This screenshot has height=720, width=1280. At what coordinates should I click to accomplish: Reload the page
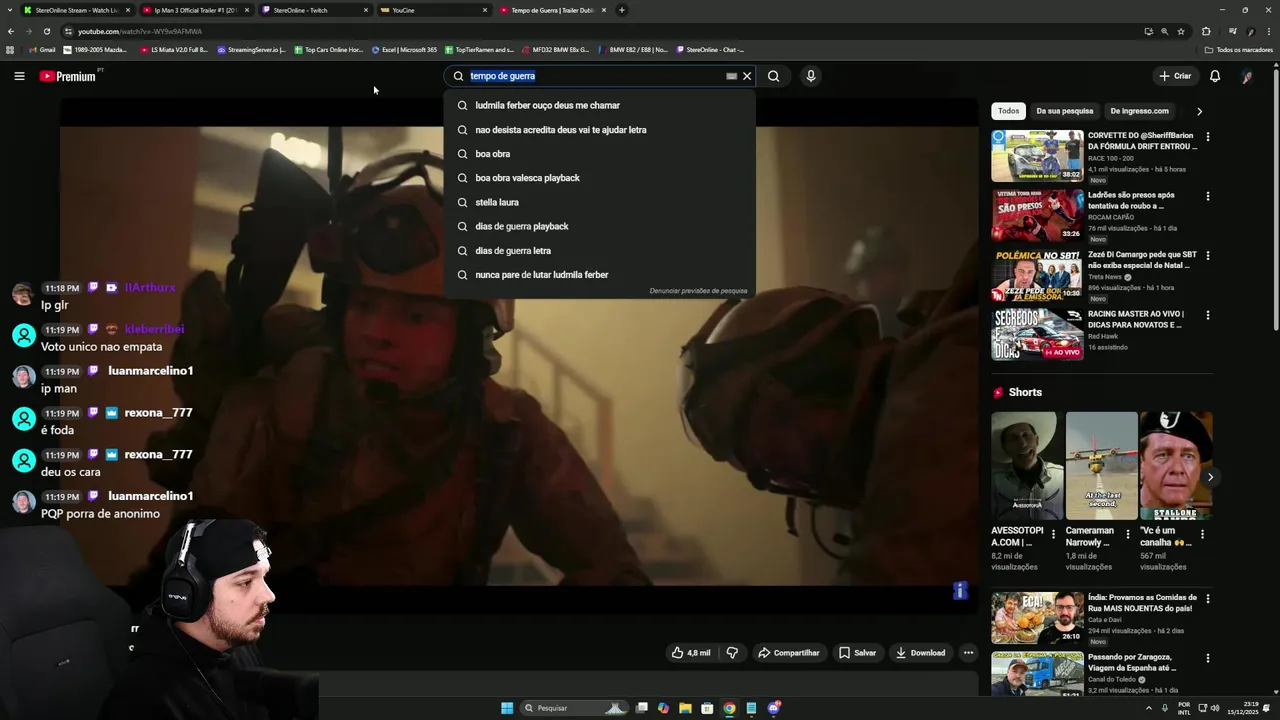(46, 31)
